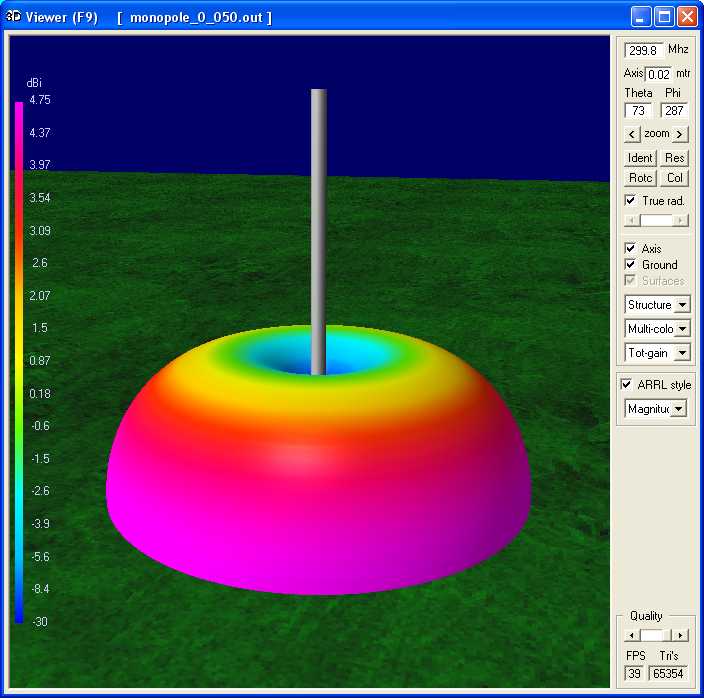Click the zoom in right arrow button

click(x=680, y=134)
